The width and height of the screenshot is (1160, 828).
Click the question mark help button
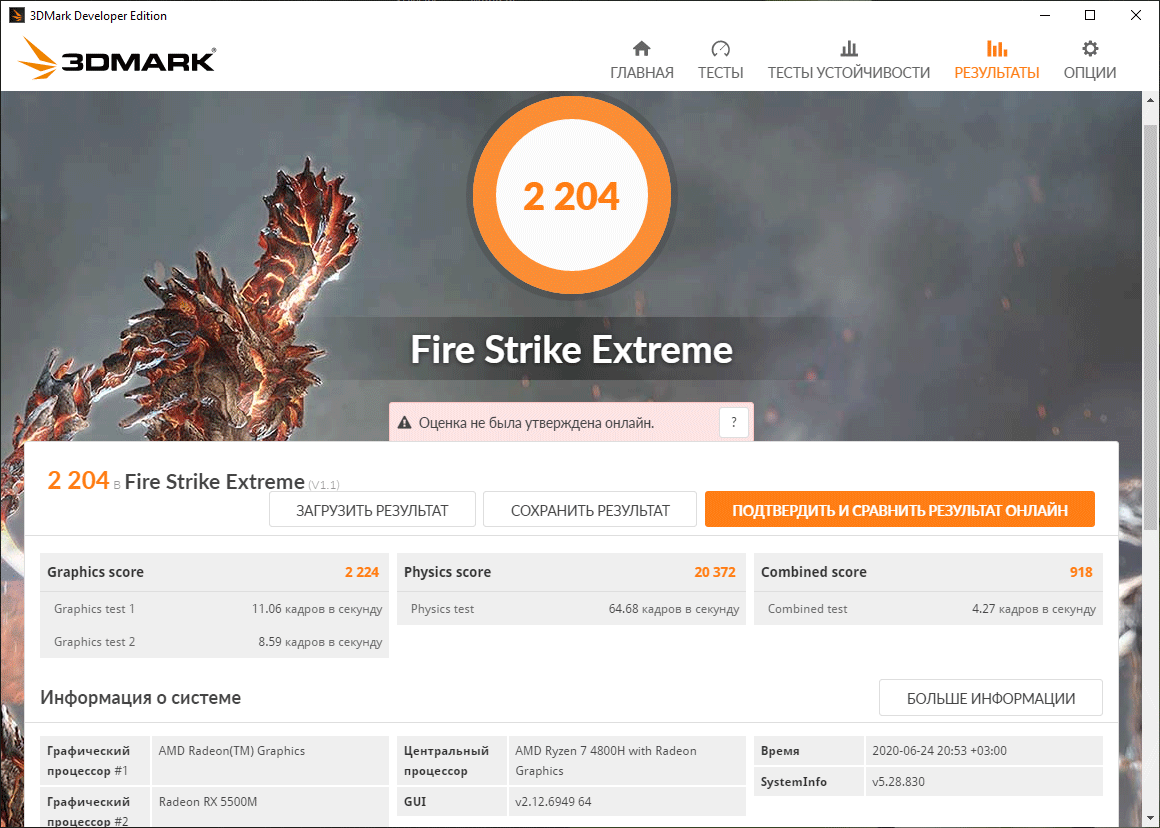[733, 423]
